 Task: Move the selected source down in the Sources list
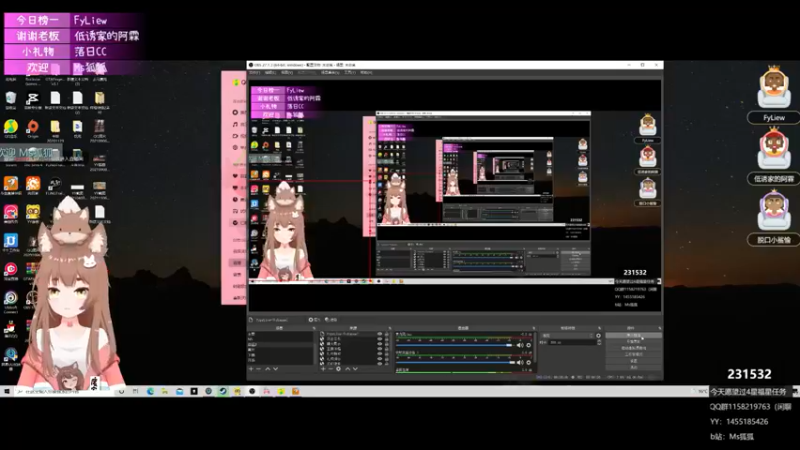tap(355, 368)
